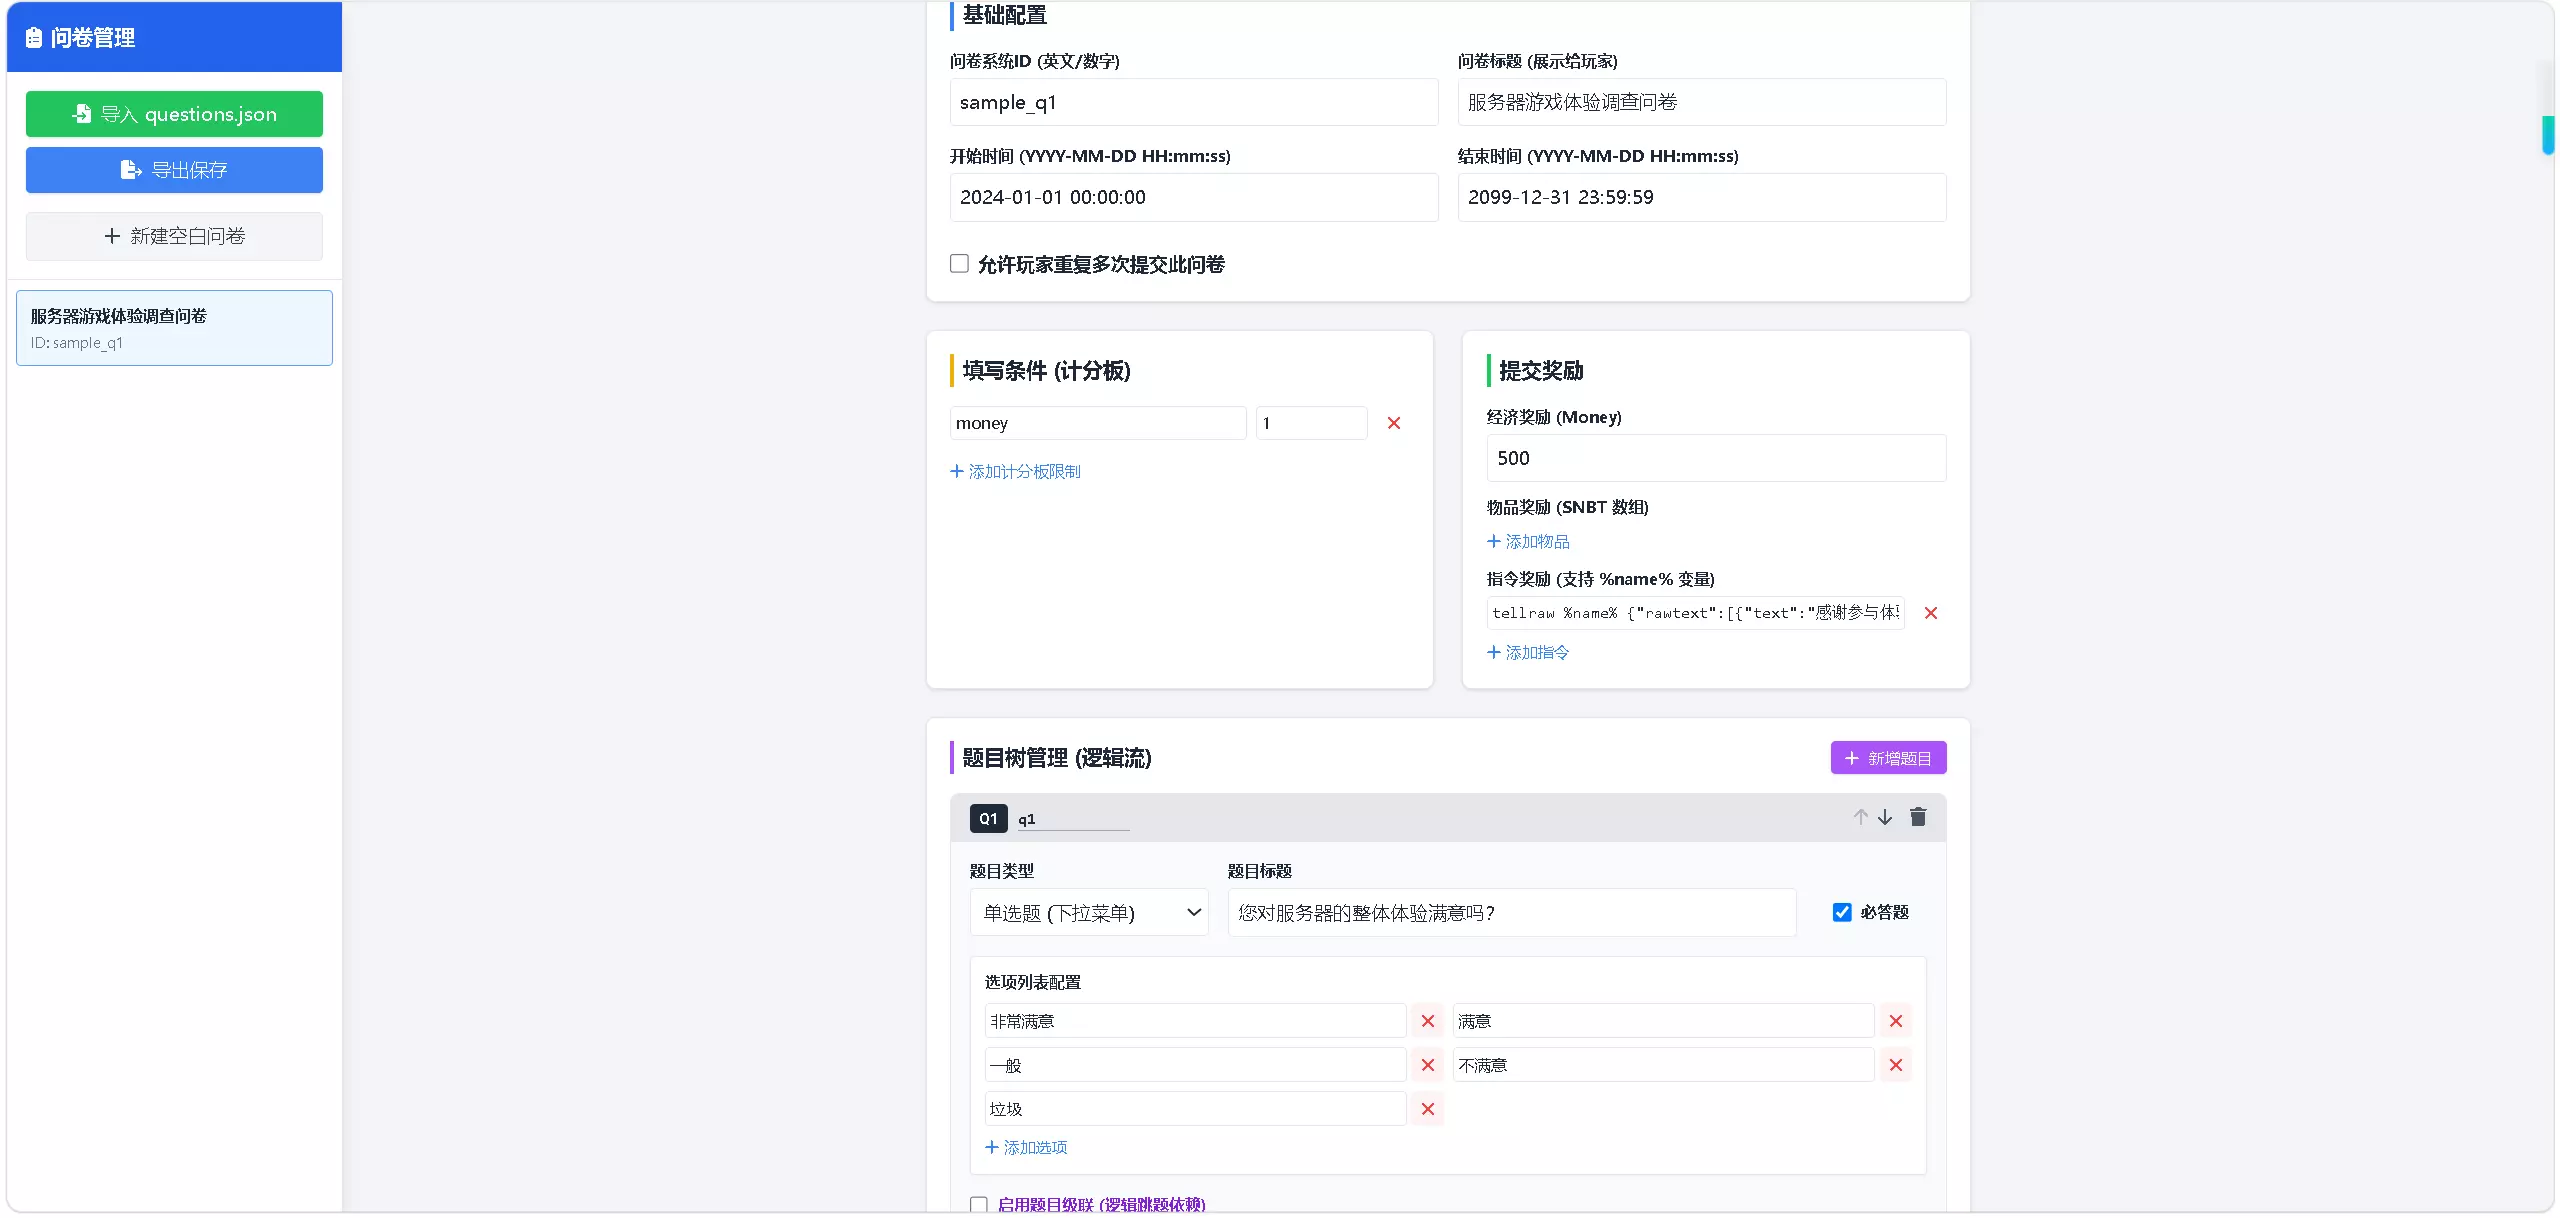Remove the 不满意 option
The width and height of the screenshot is (2560, 1218).
pos(1896,1065)
